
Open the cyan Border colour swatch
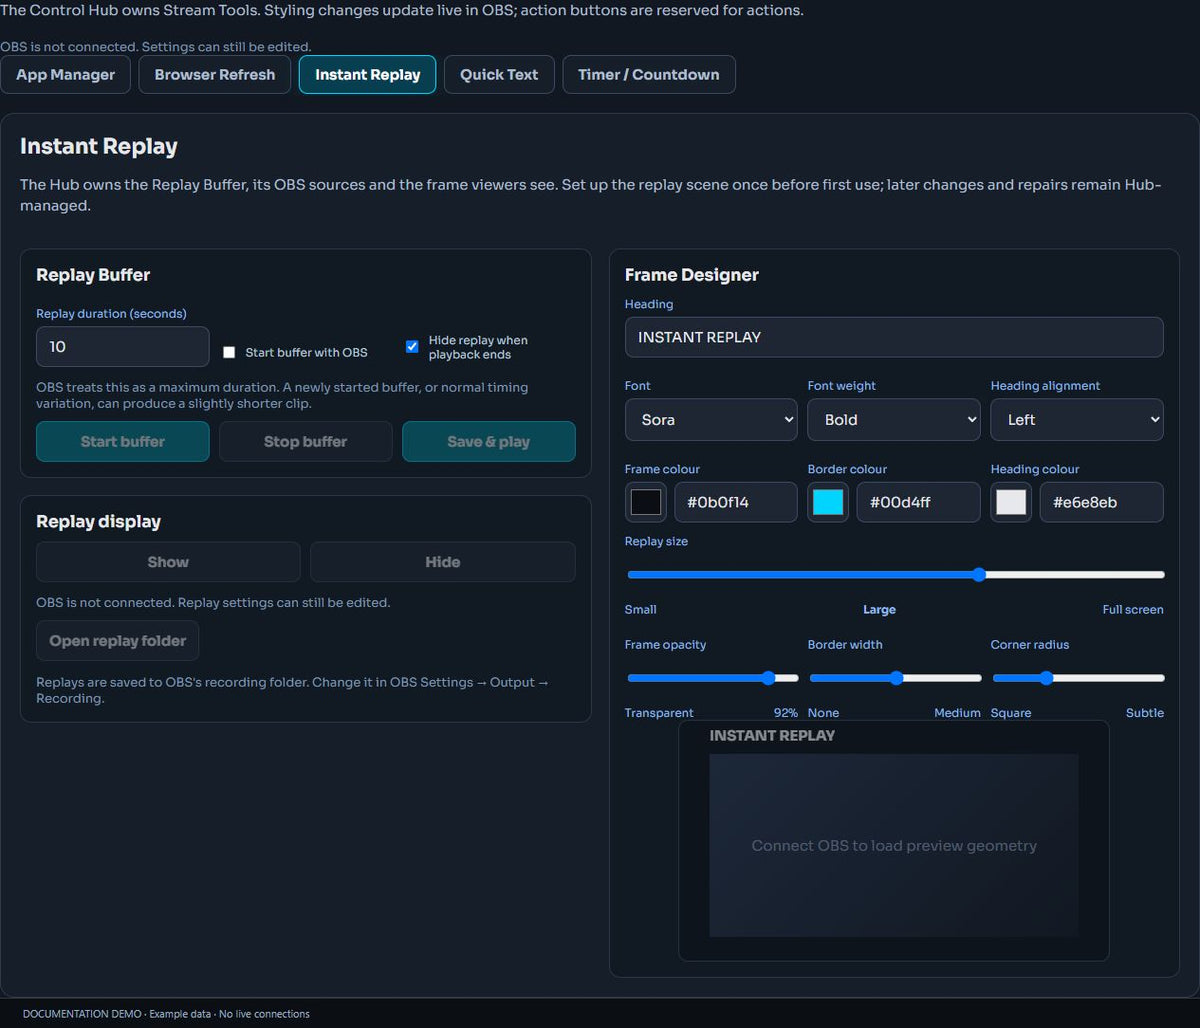click(828, 502)
